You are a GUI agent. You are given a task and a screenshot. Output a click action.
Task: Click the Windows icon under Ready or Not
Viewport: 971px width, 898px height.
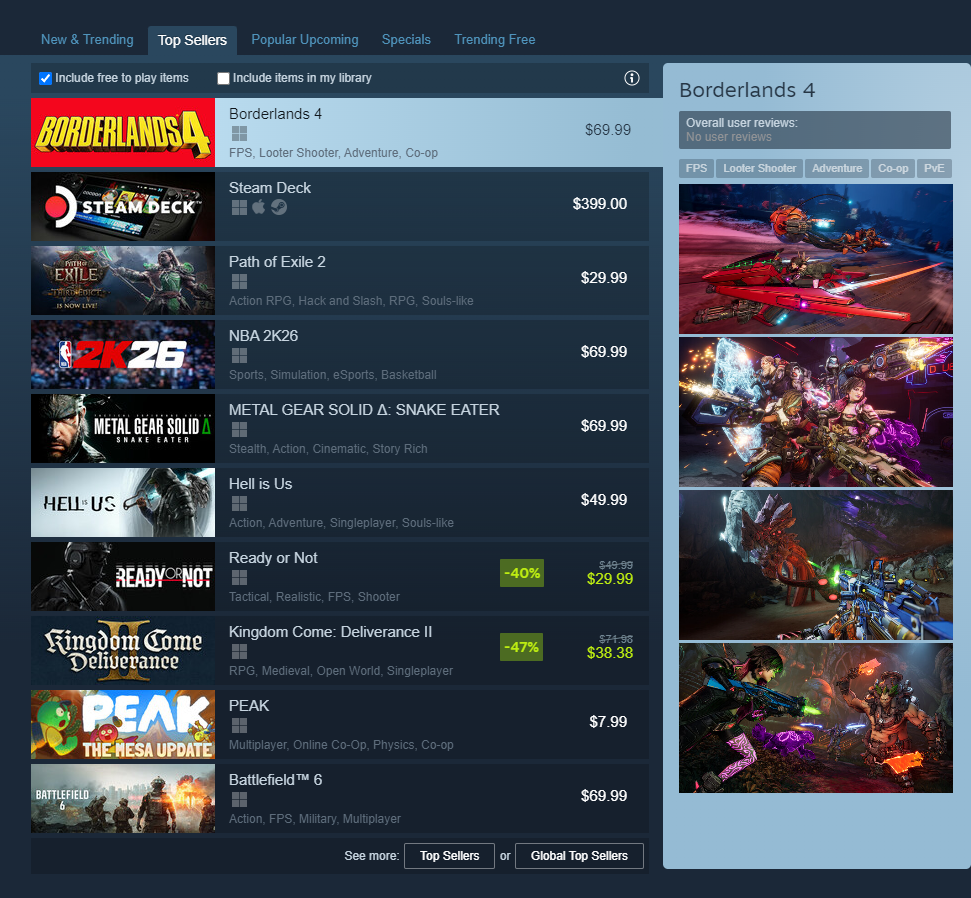point(239,578)
